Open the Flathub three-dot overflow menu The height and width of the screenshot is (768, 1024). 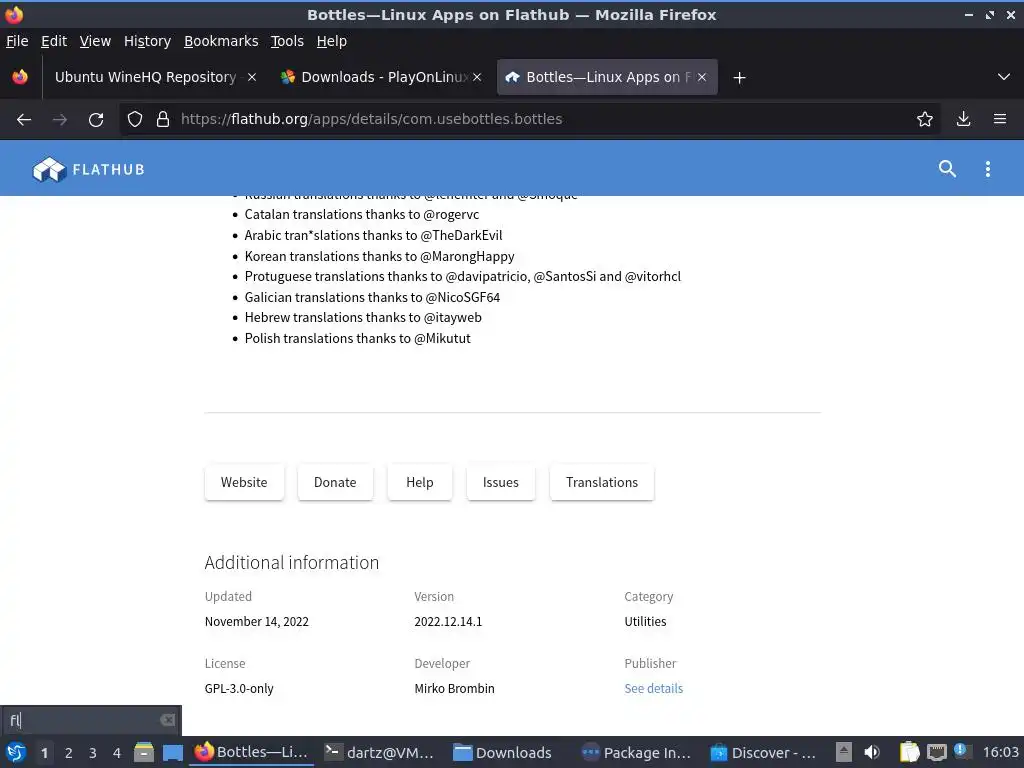coord(987,169)
